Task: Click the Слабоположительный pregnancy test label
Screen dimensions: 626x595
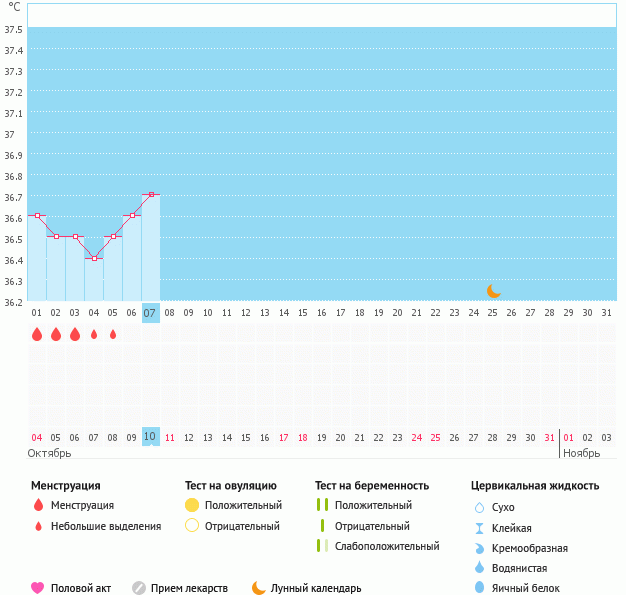Action: (x=389, y=546)
